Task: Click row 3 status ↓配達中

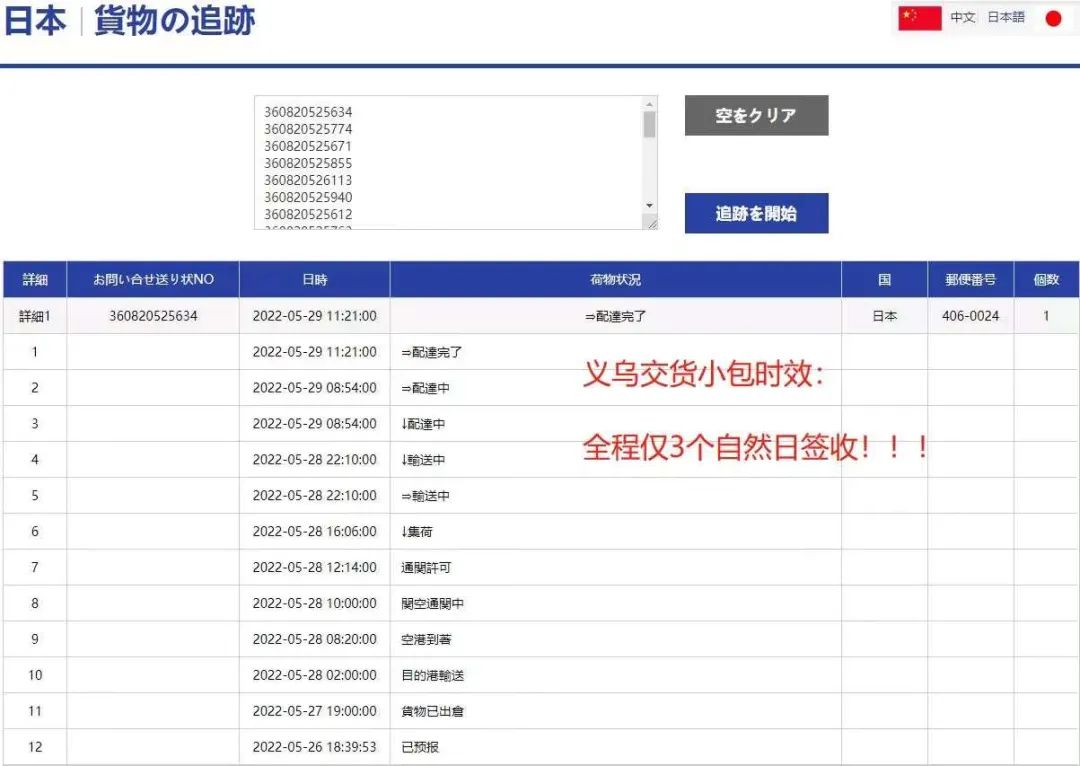Action: pyautogui.click(x=423, y=424)
